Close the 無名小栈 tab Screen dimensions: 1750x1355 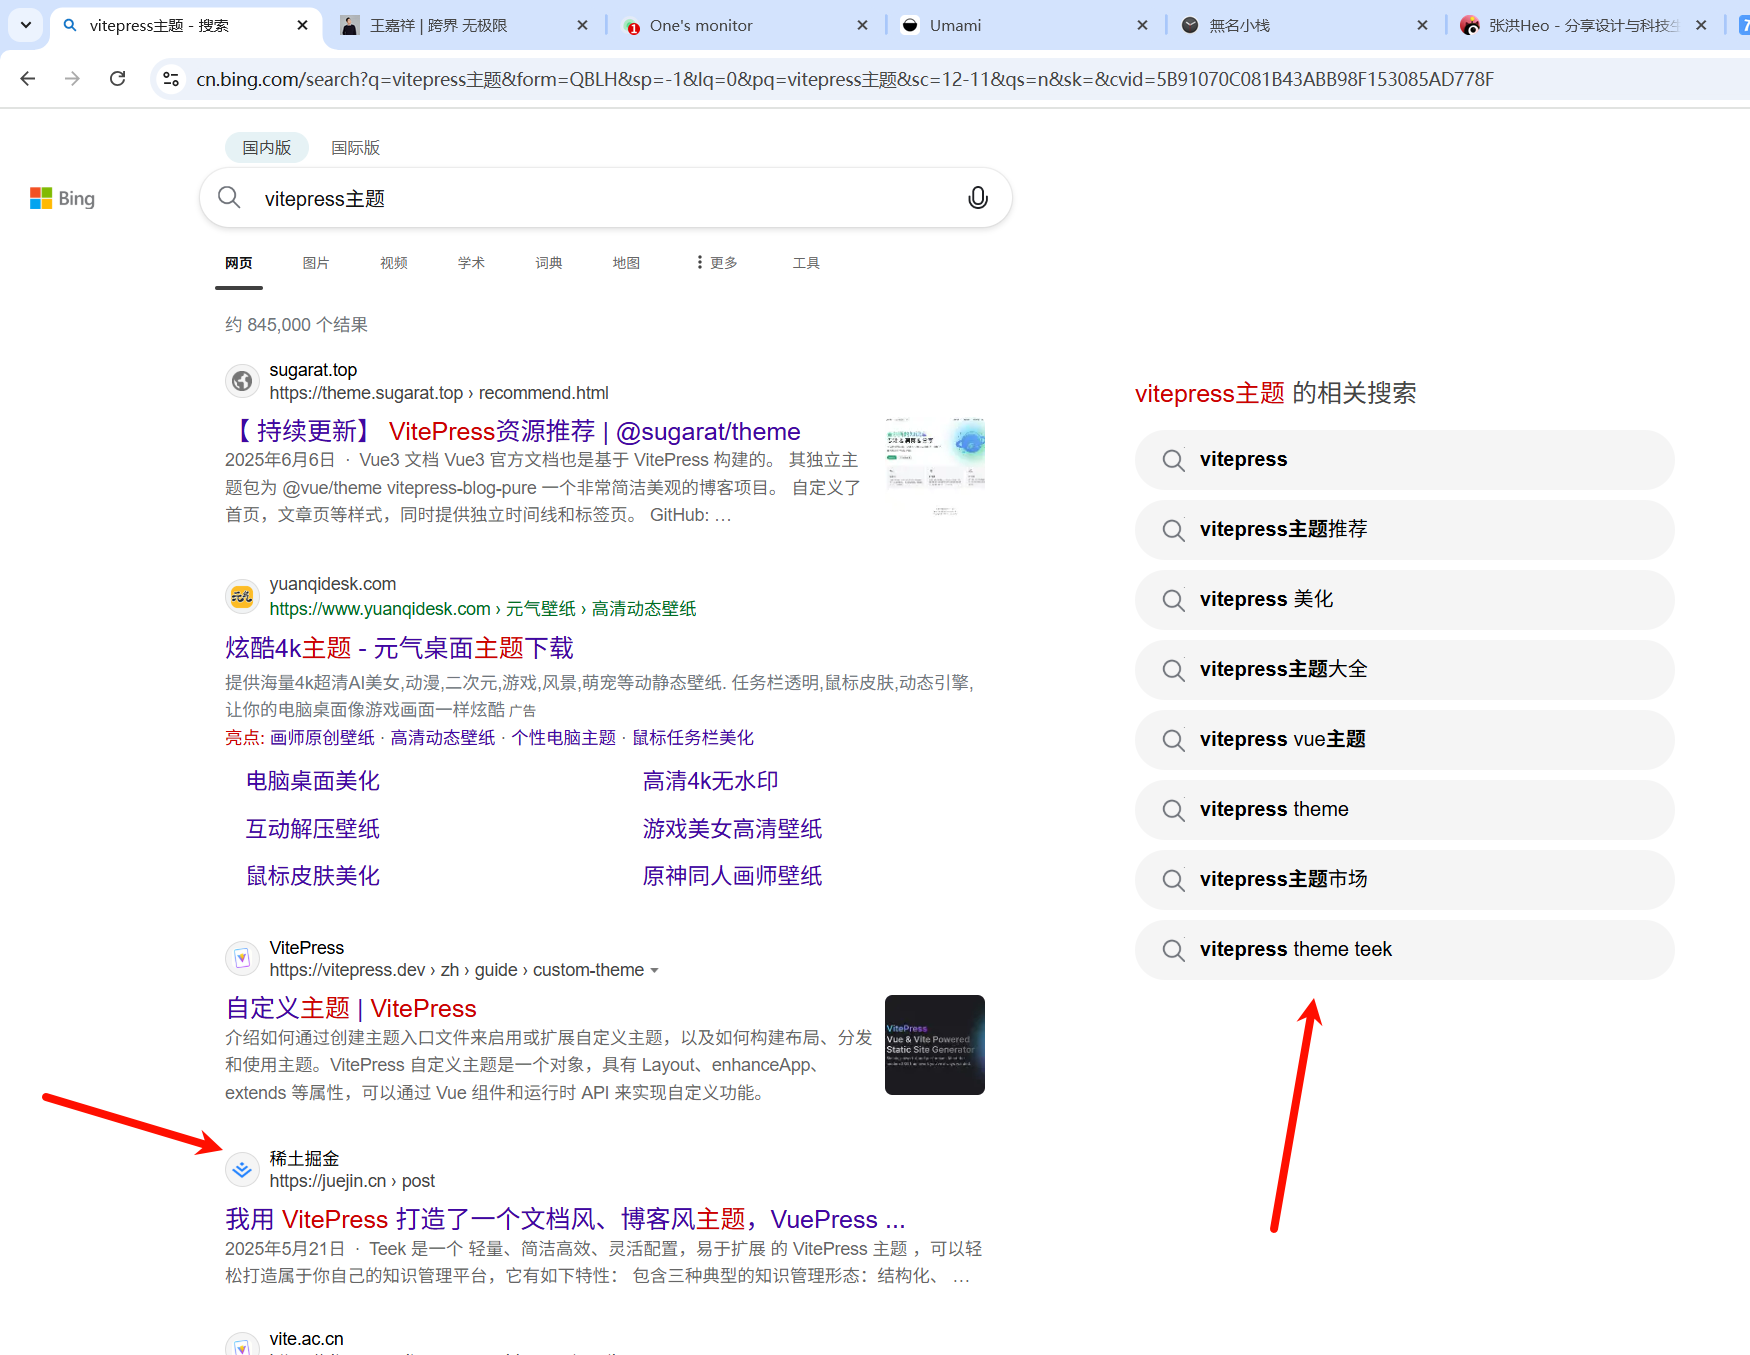[1422, 25]
